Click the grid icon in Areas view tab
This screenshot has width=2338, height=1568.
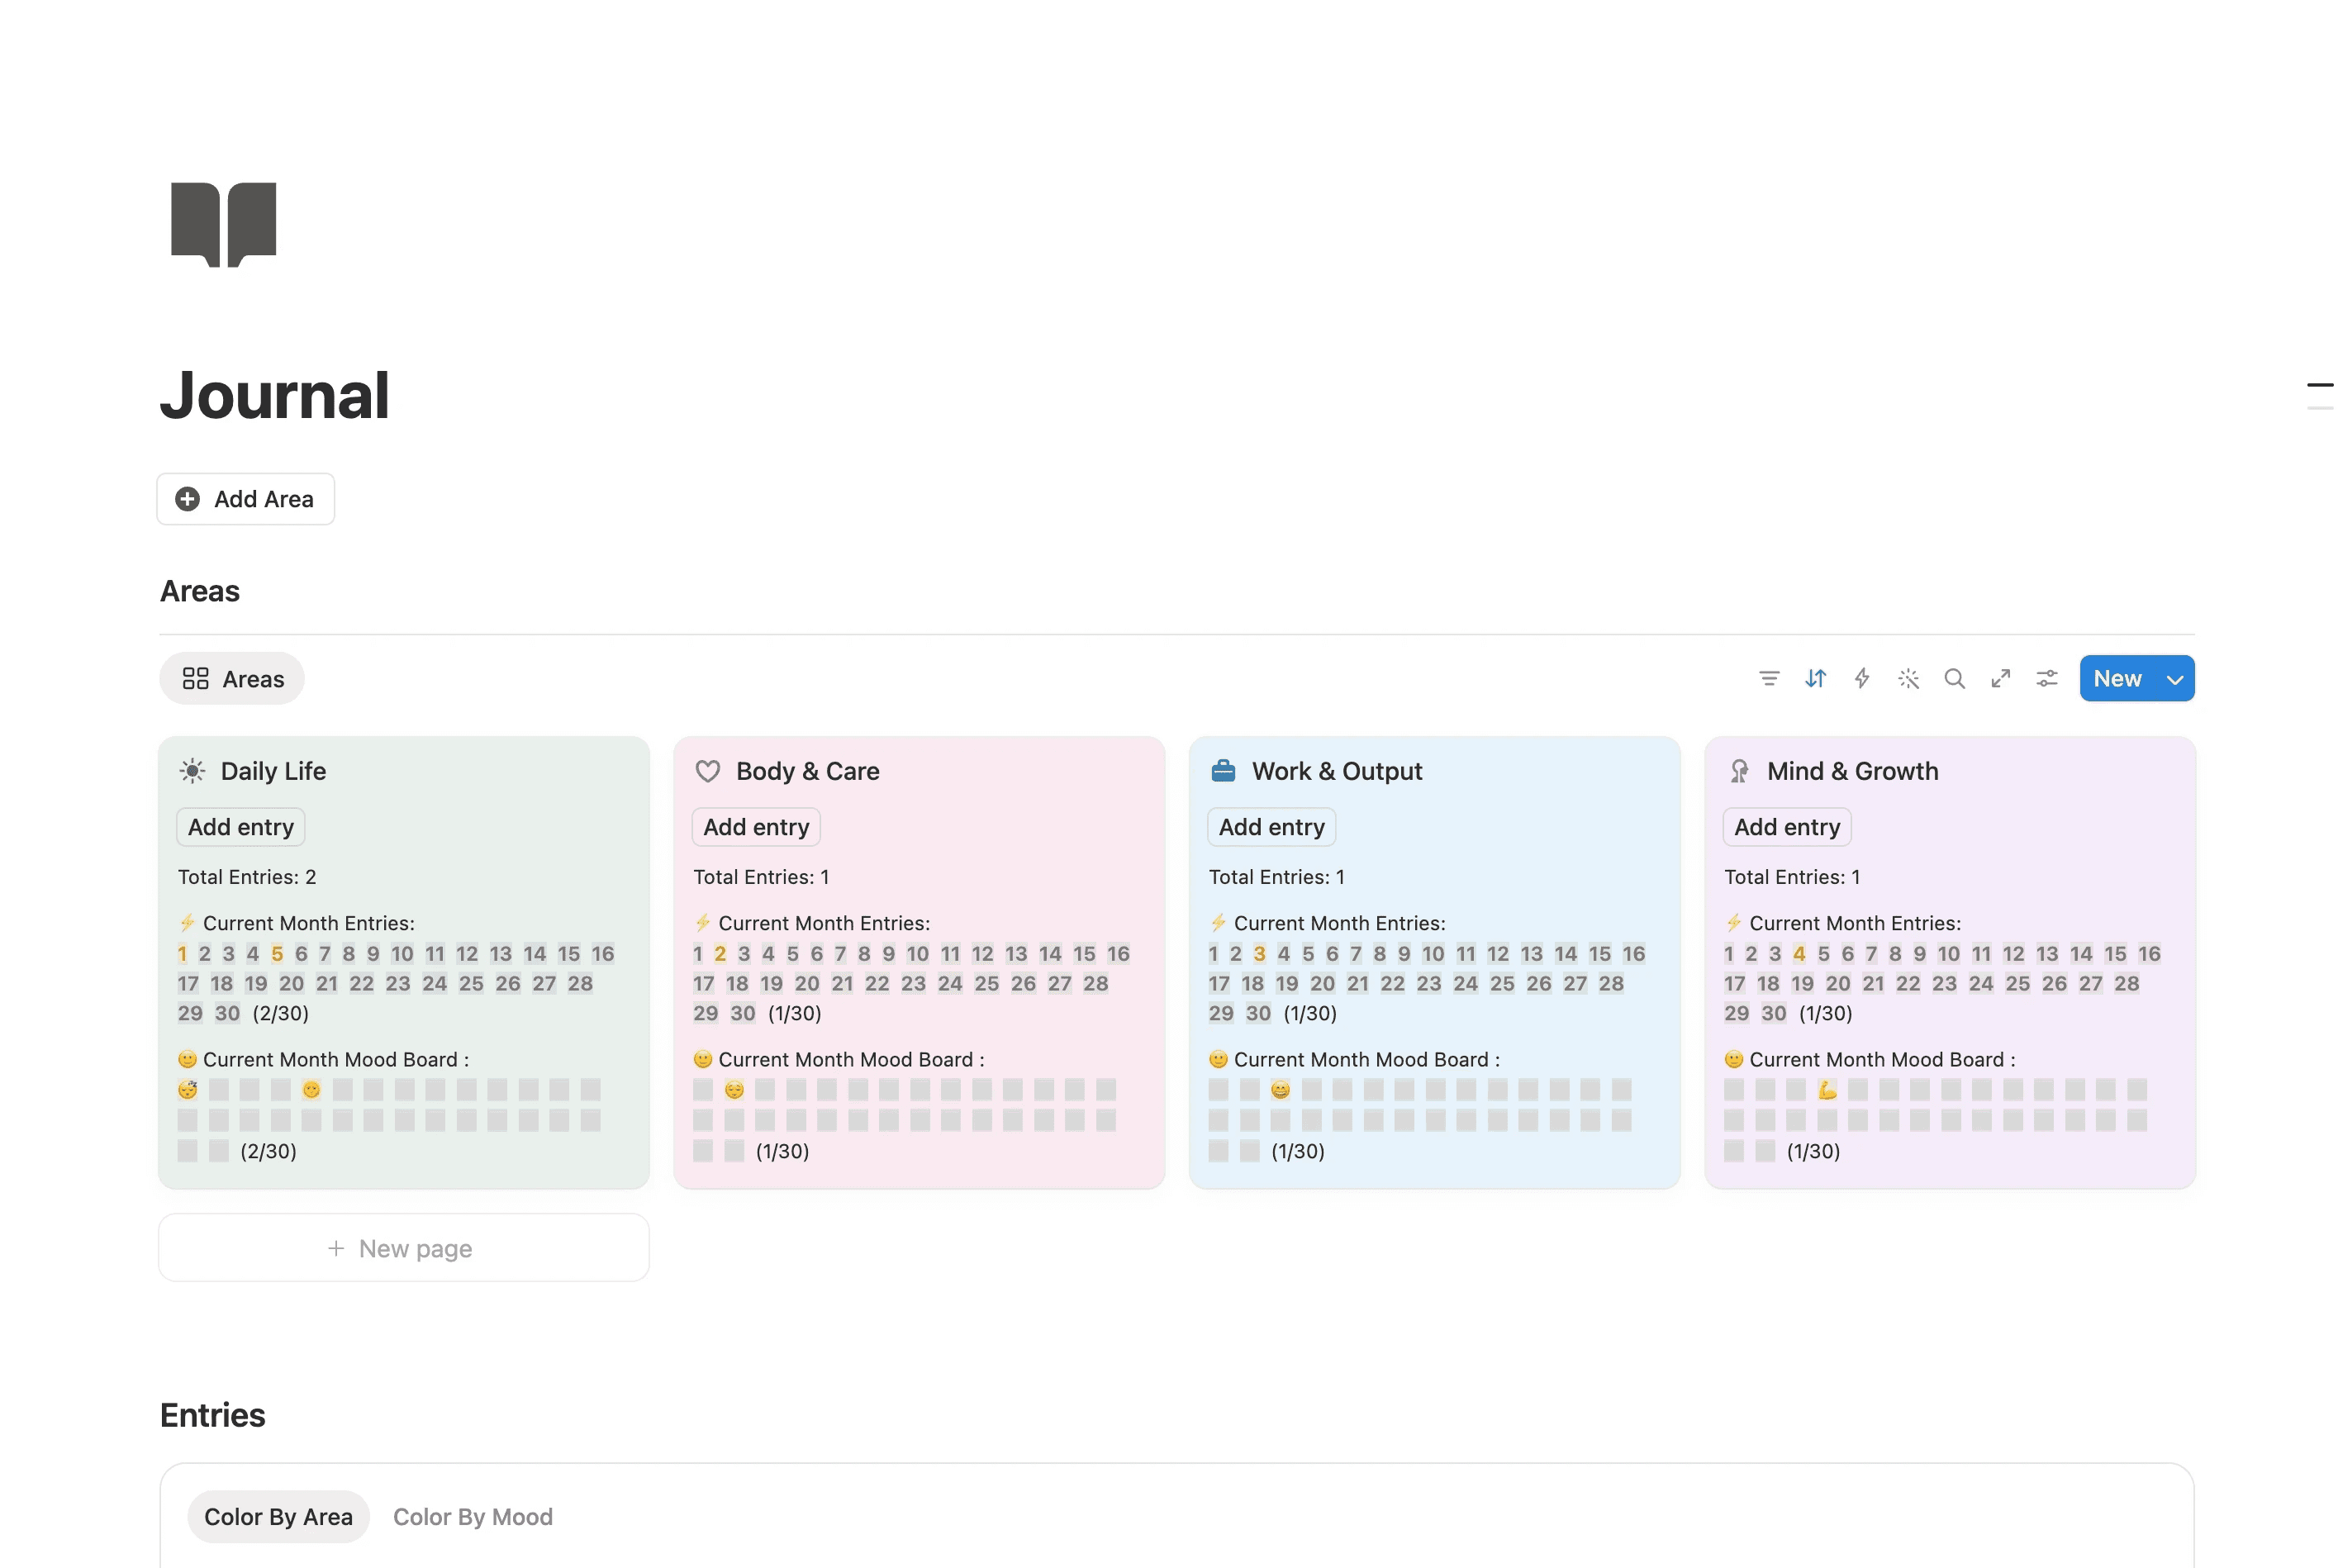coord(196,679)
